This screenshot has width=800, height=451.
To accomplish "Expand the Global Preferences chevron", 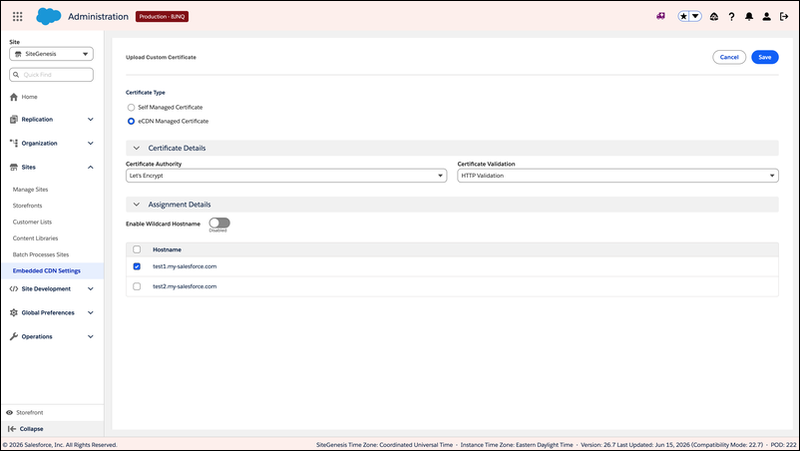I will pos(90,313).
